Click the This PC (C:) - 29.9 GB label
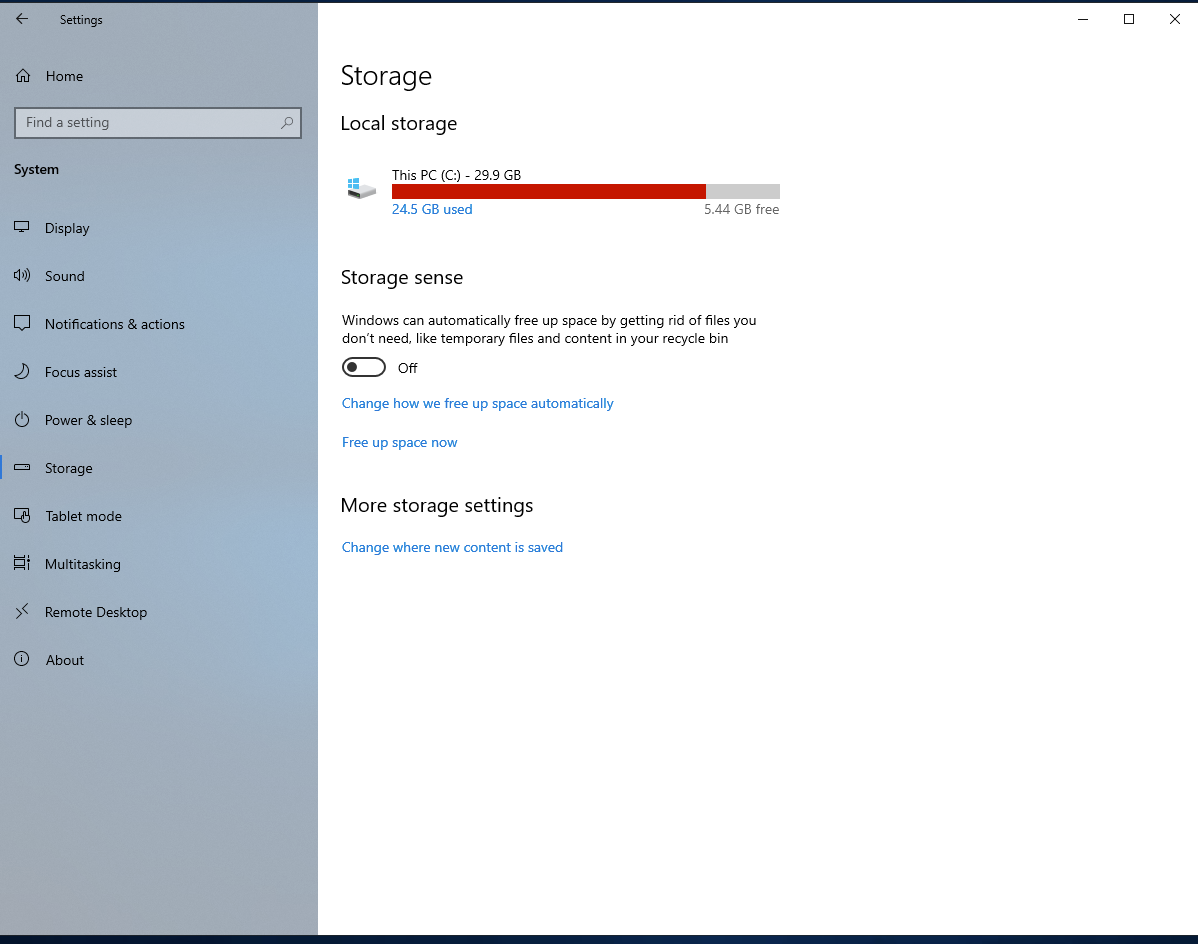Viewport: 1198px width, 944px height. [456, 175]
